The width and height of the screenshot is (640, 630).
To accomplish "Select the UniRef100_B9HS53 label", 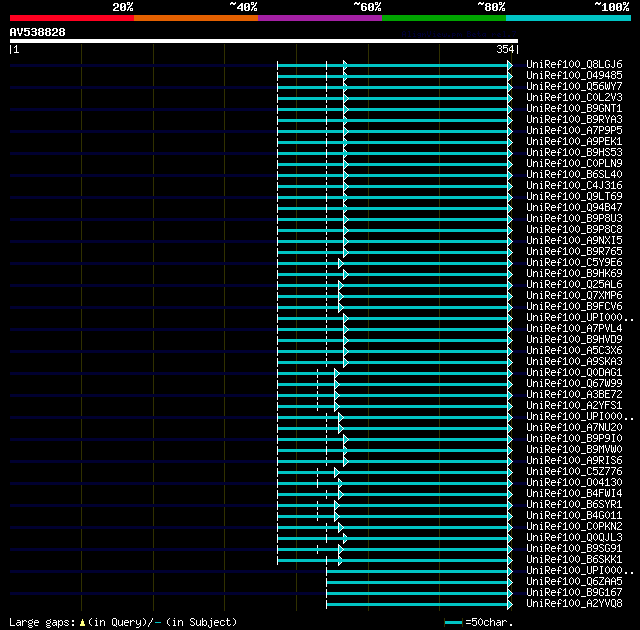I will click(x=574, y=152).
